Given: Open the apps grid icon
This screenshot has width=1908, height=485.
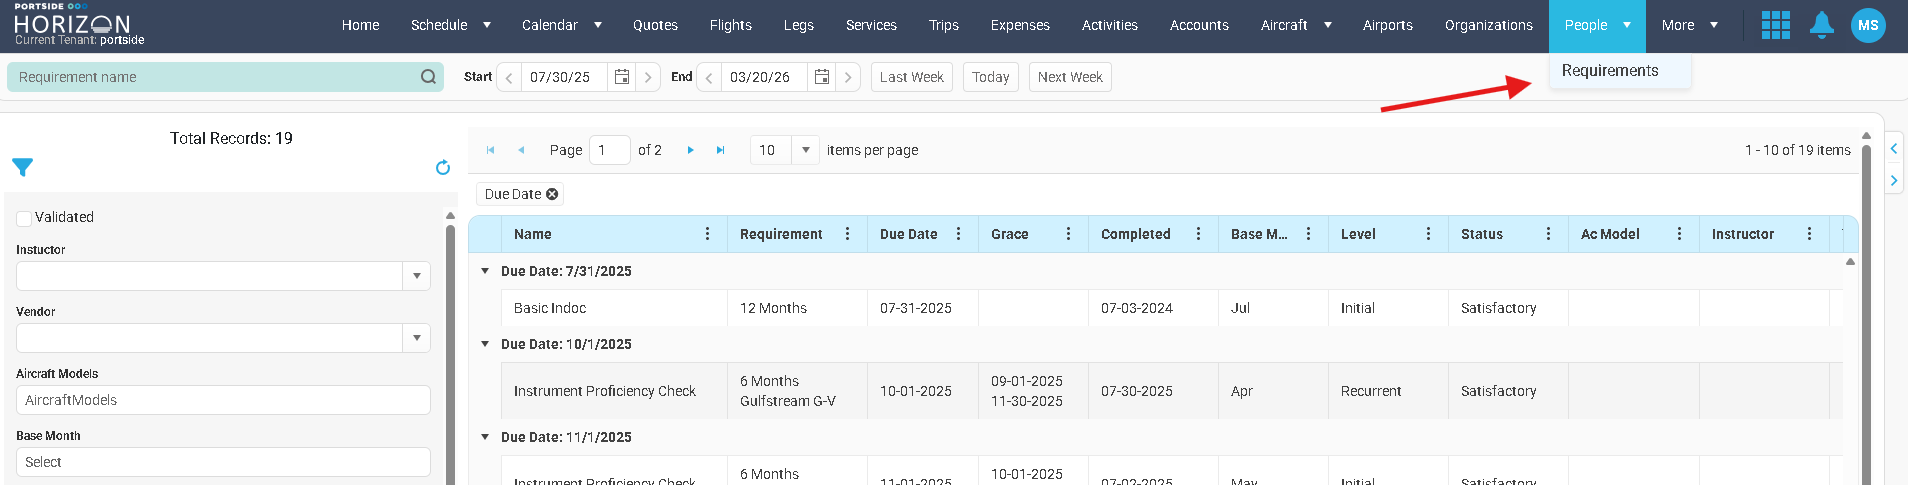Looking at the screenshot, I should [1775, 25].
